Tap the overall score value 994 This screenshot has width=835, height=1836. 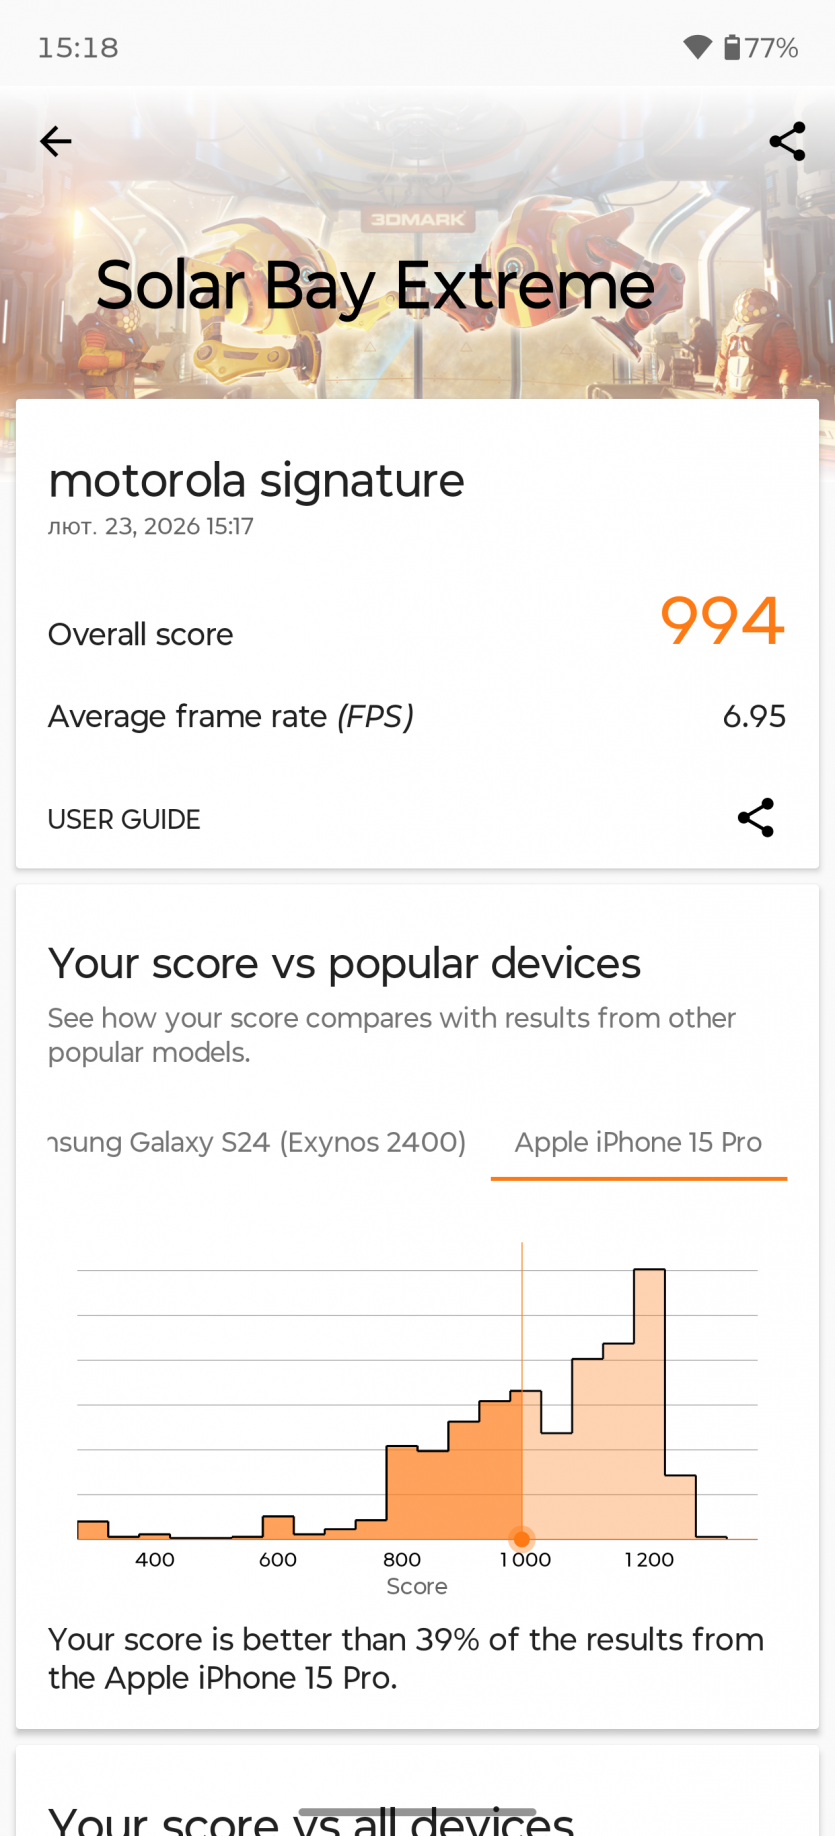[722, 621]
